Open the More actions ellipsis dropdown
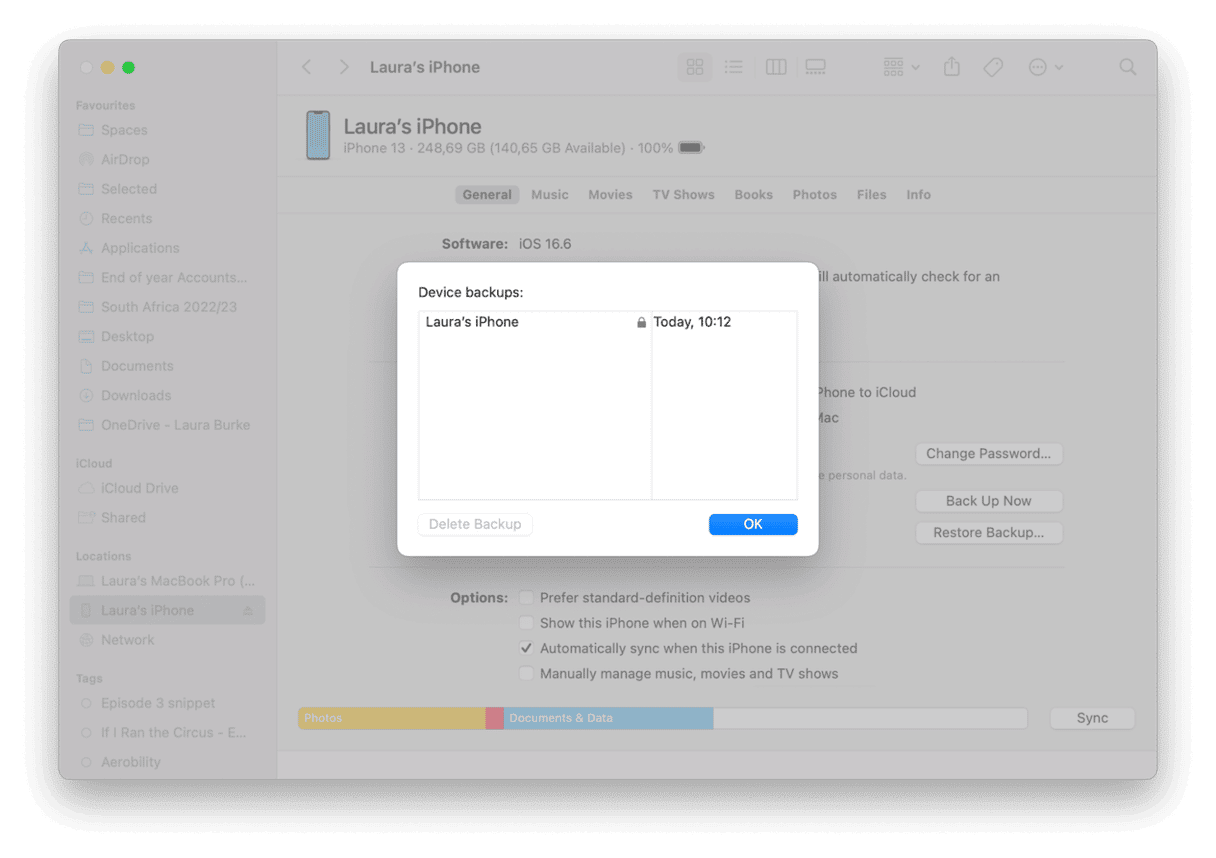 [1045, 66]
